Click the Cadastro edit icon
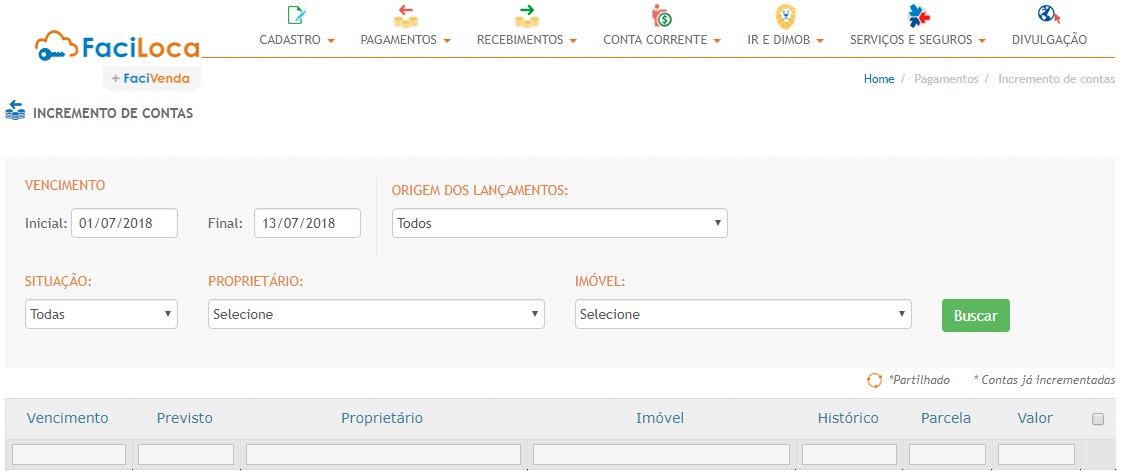This screenshot has width=1121, height=471. [x=296, y=15]
